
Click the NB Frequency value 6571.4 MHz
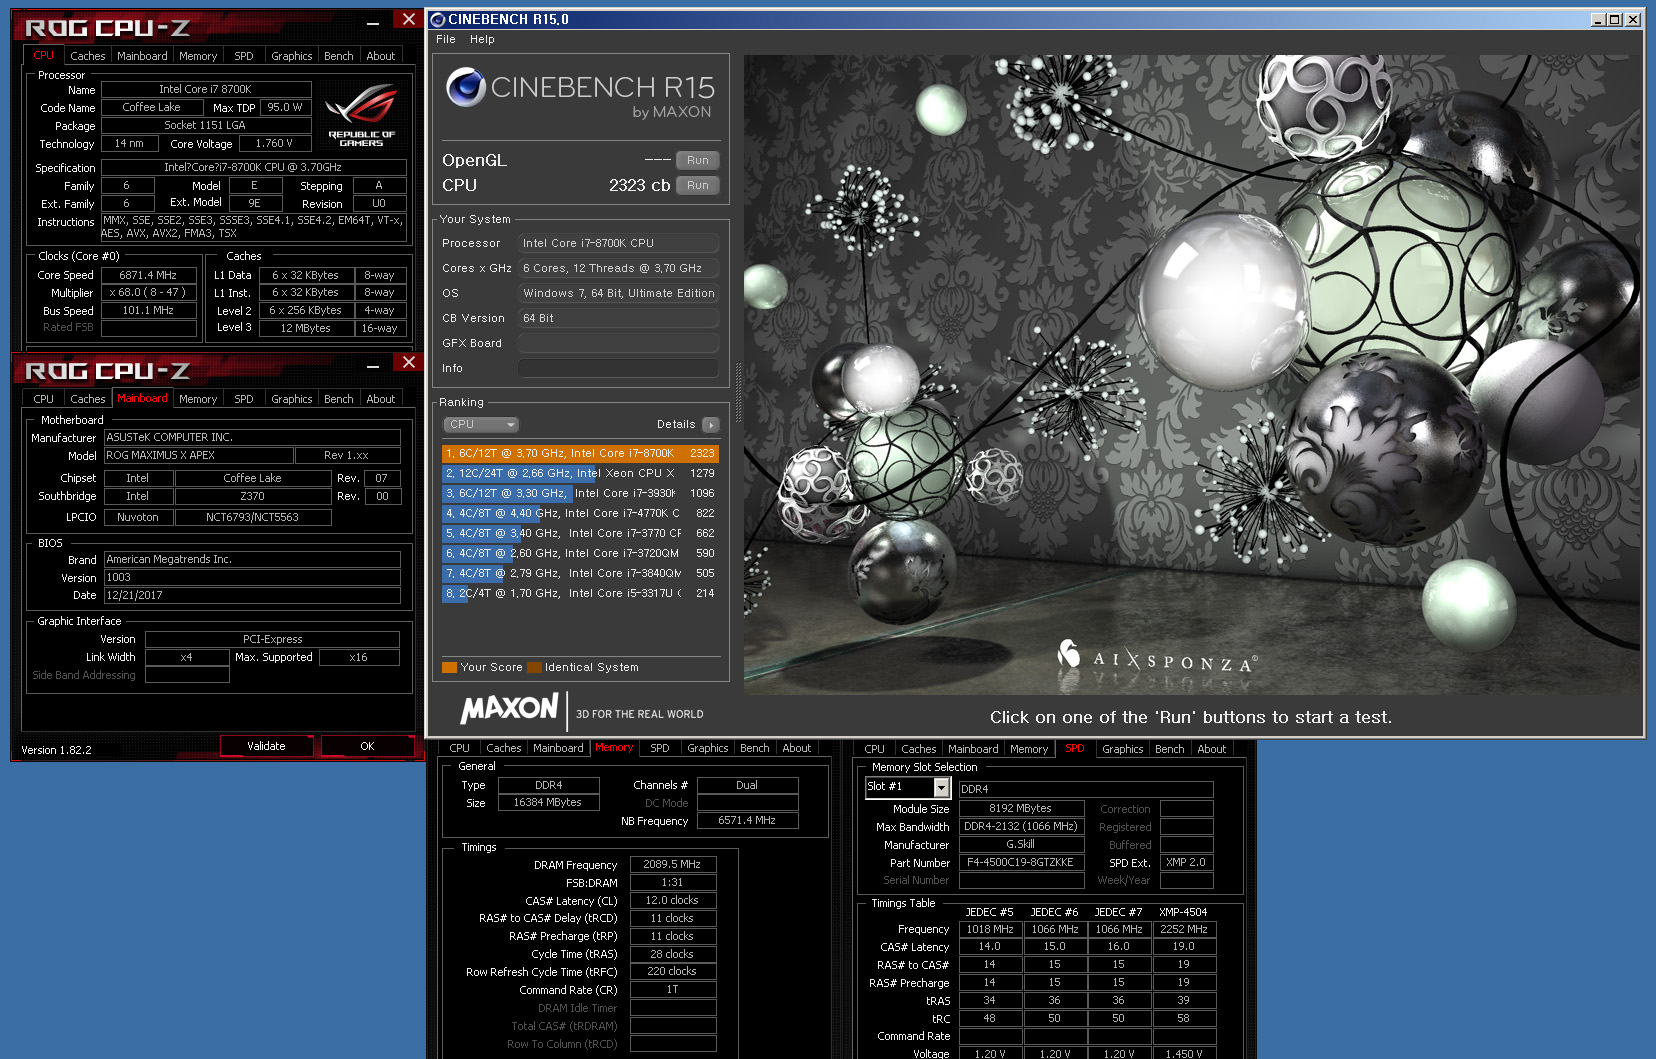tap(747, 820)
